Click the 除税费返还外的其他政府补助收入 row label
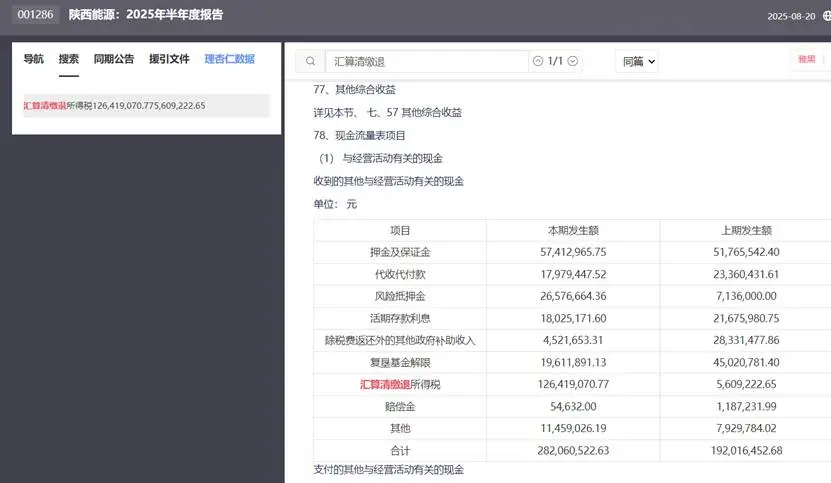Viewport: 831px width, 483px height. coord(400,340)
